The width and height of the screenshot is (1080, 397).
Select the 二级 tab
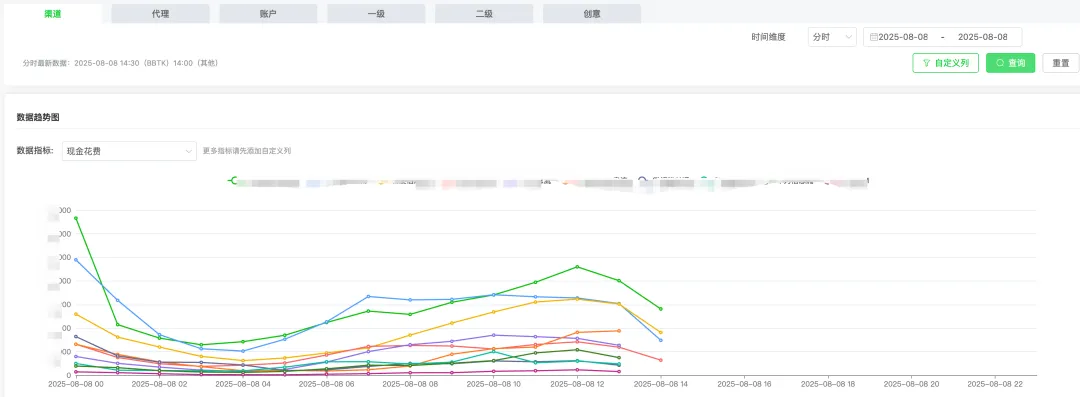pos(484,14)
